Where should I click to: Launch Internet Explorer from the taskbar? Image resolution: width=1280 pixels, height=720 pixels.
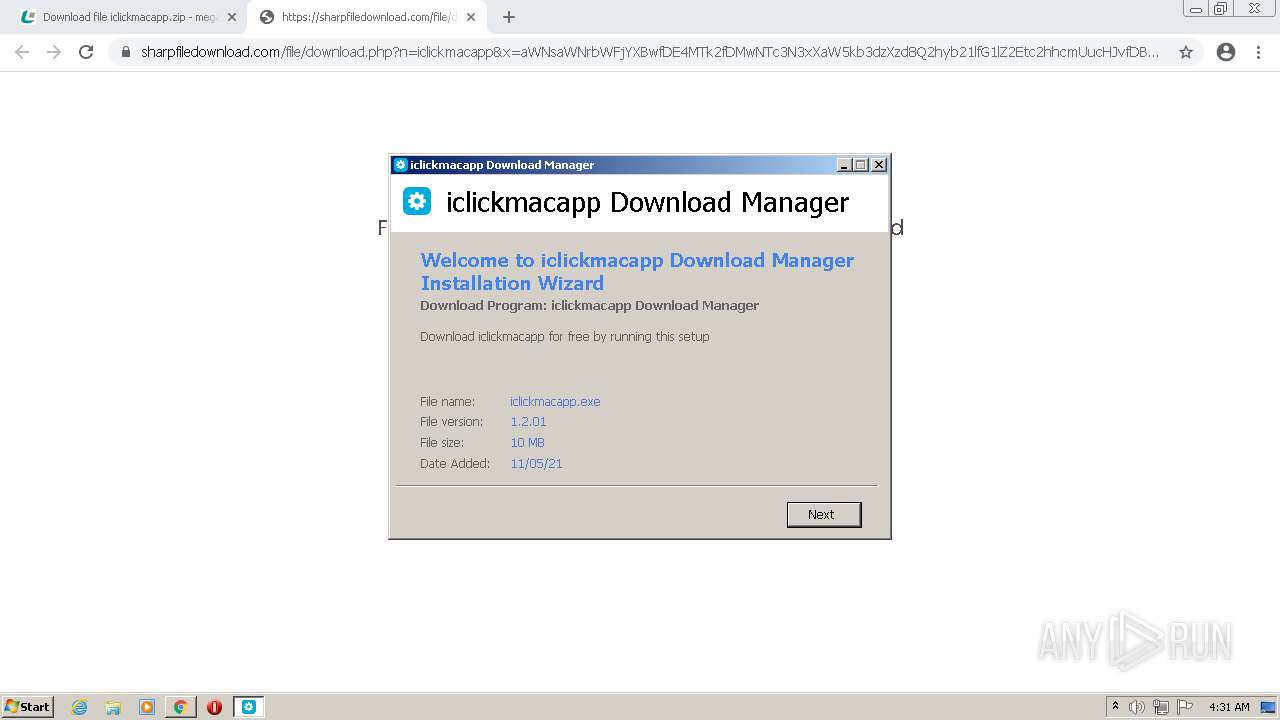coord(80,707)
